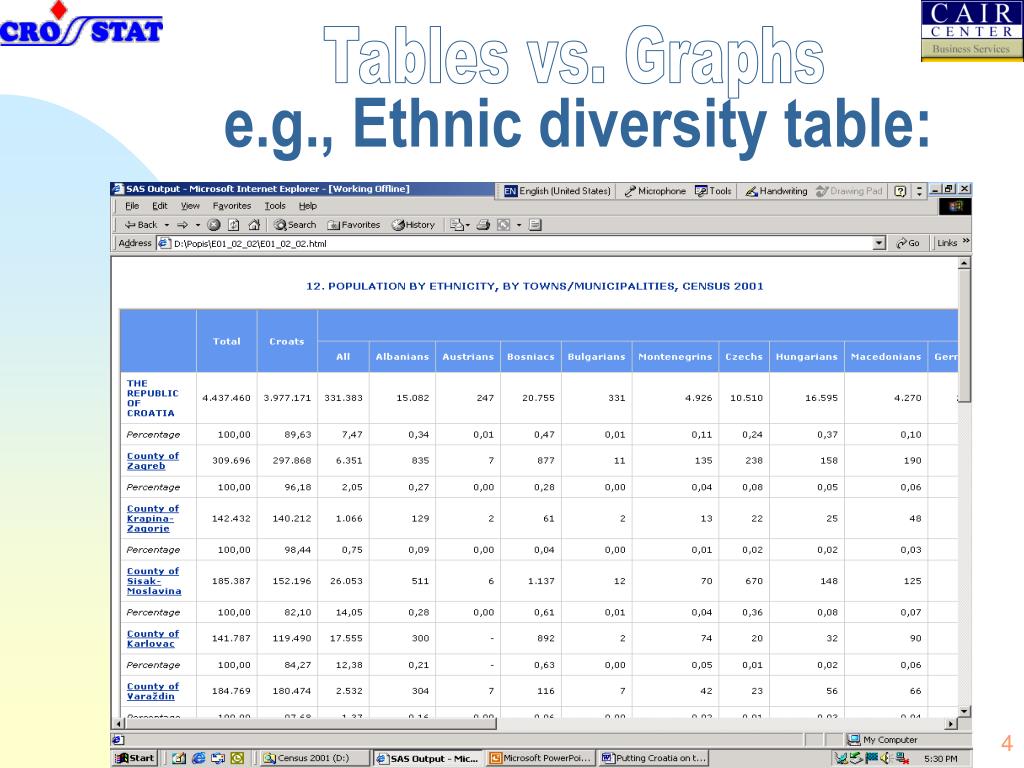This screenshot has width=1024, height=768.
Task: Switch to Census 2001 (D:) taskbar window
Action: click(313, 758)
